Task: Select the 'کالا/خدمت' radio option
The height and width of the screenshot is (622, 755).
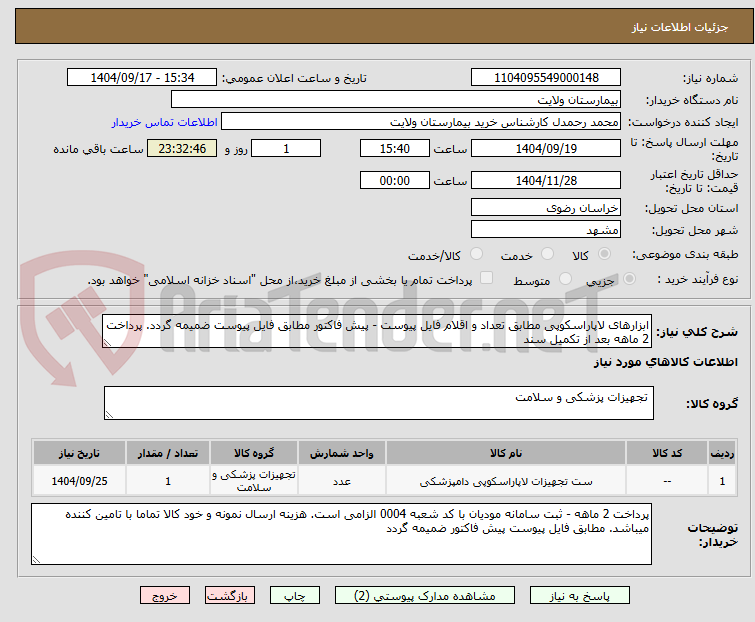Action: (x=476, y=254)
